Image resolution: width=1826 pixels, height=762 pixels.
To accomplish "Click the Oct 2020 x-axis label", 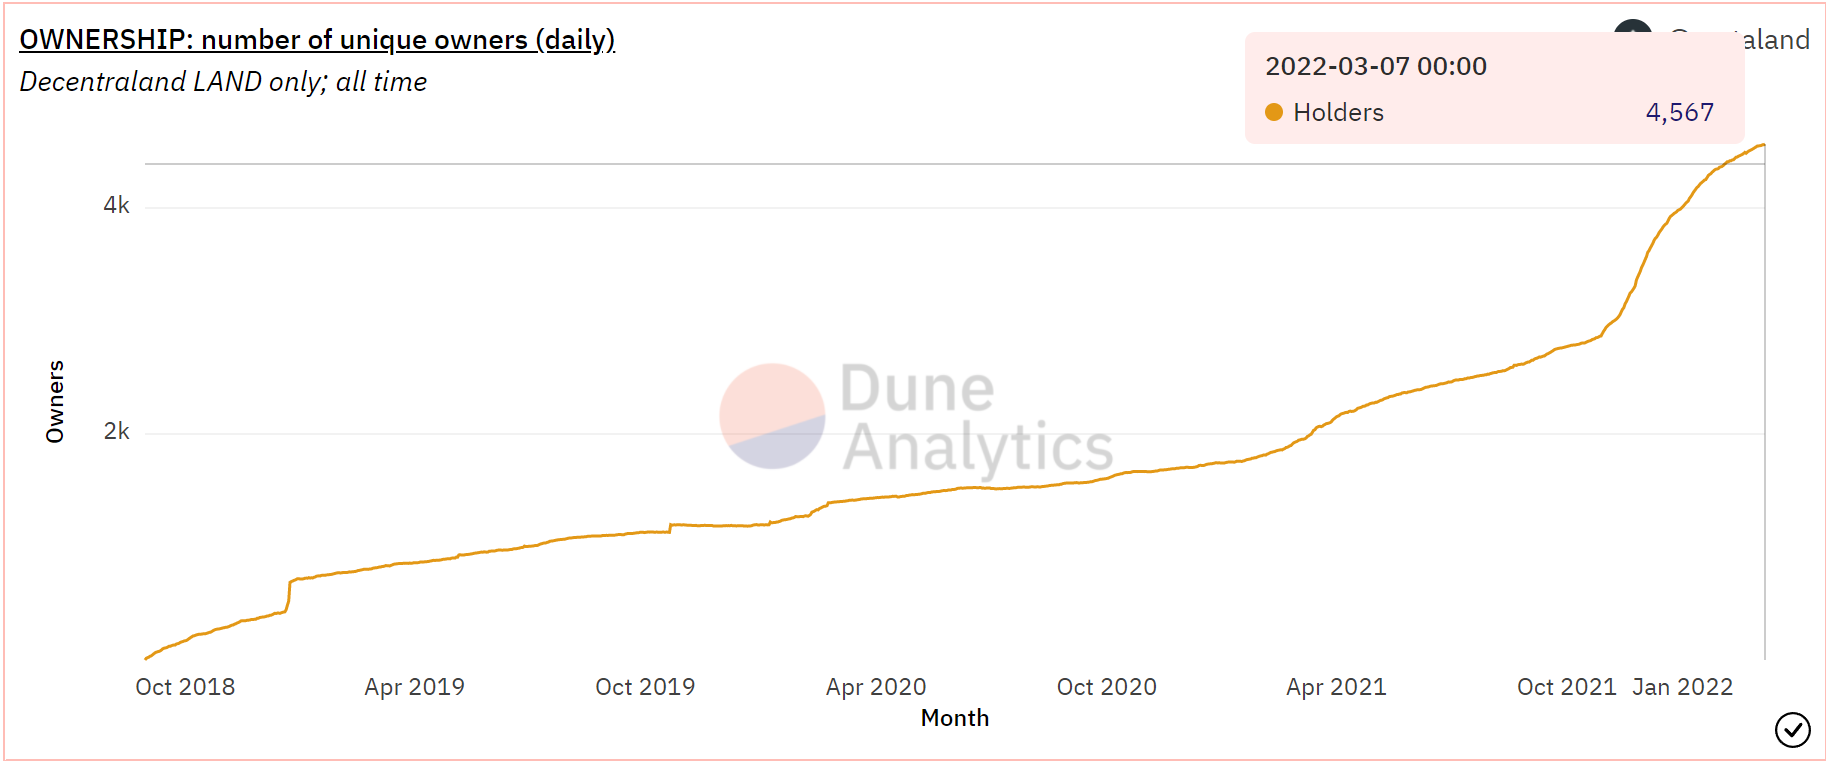I will click(1106, 687).
